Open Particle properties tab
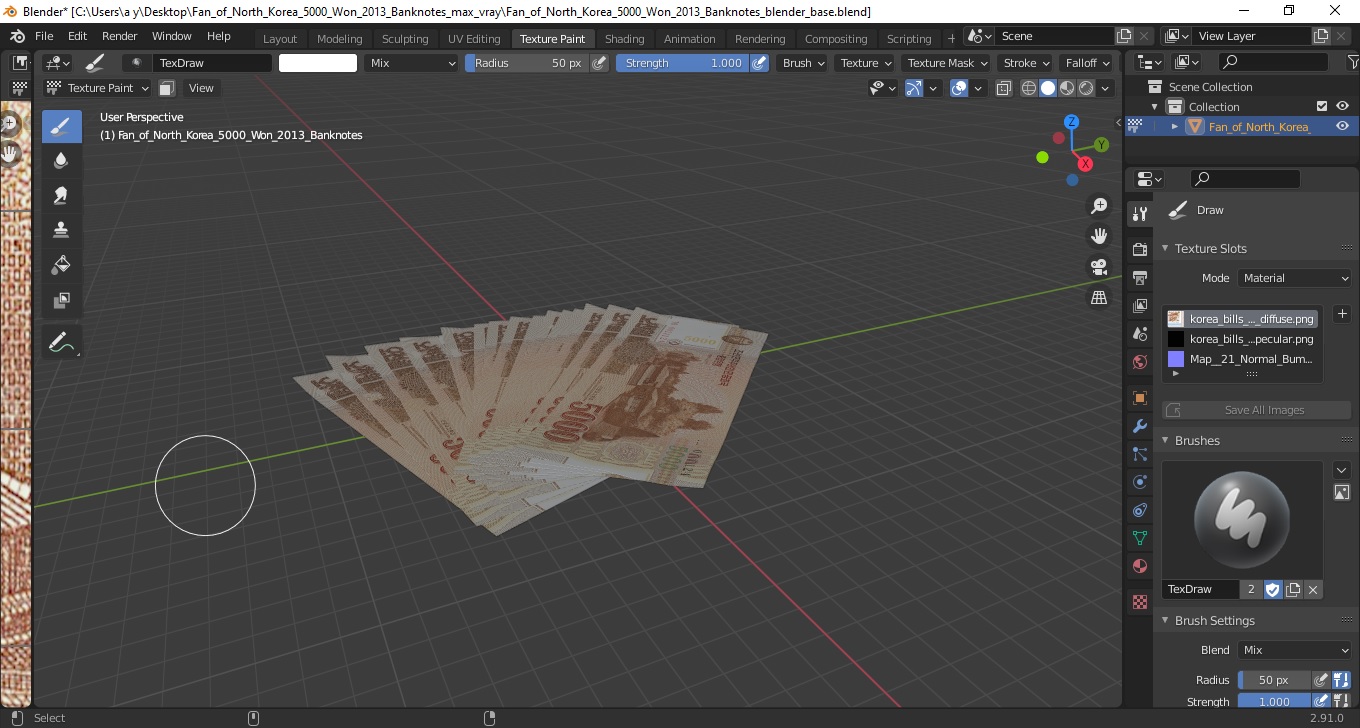The width and height of the screenshot is (1360, 728). [x=1139, y=454]
